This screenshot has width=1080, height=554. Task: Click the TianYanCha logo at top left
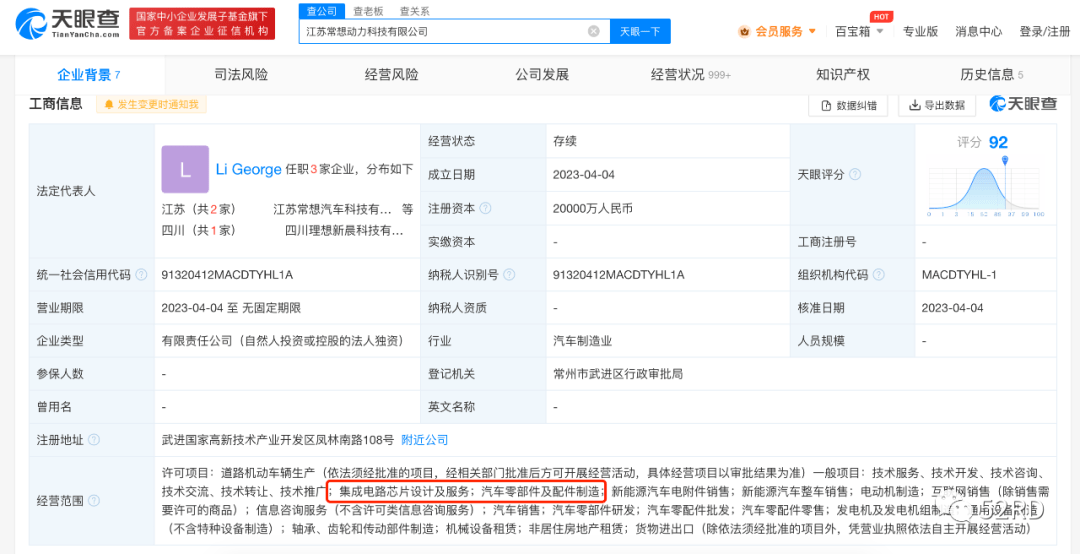[x=67, y=24]
